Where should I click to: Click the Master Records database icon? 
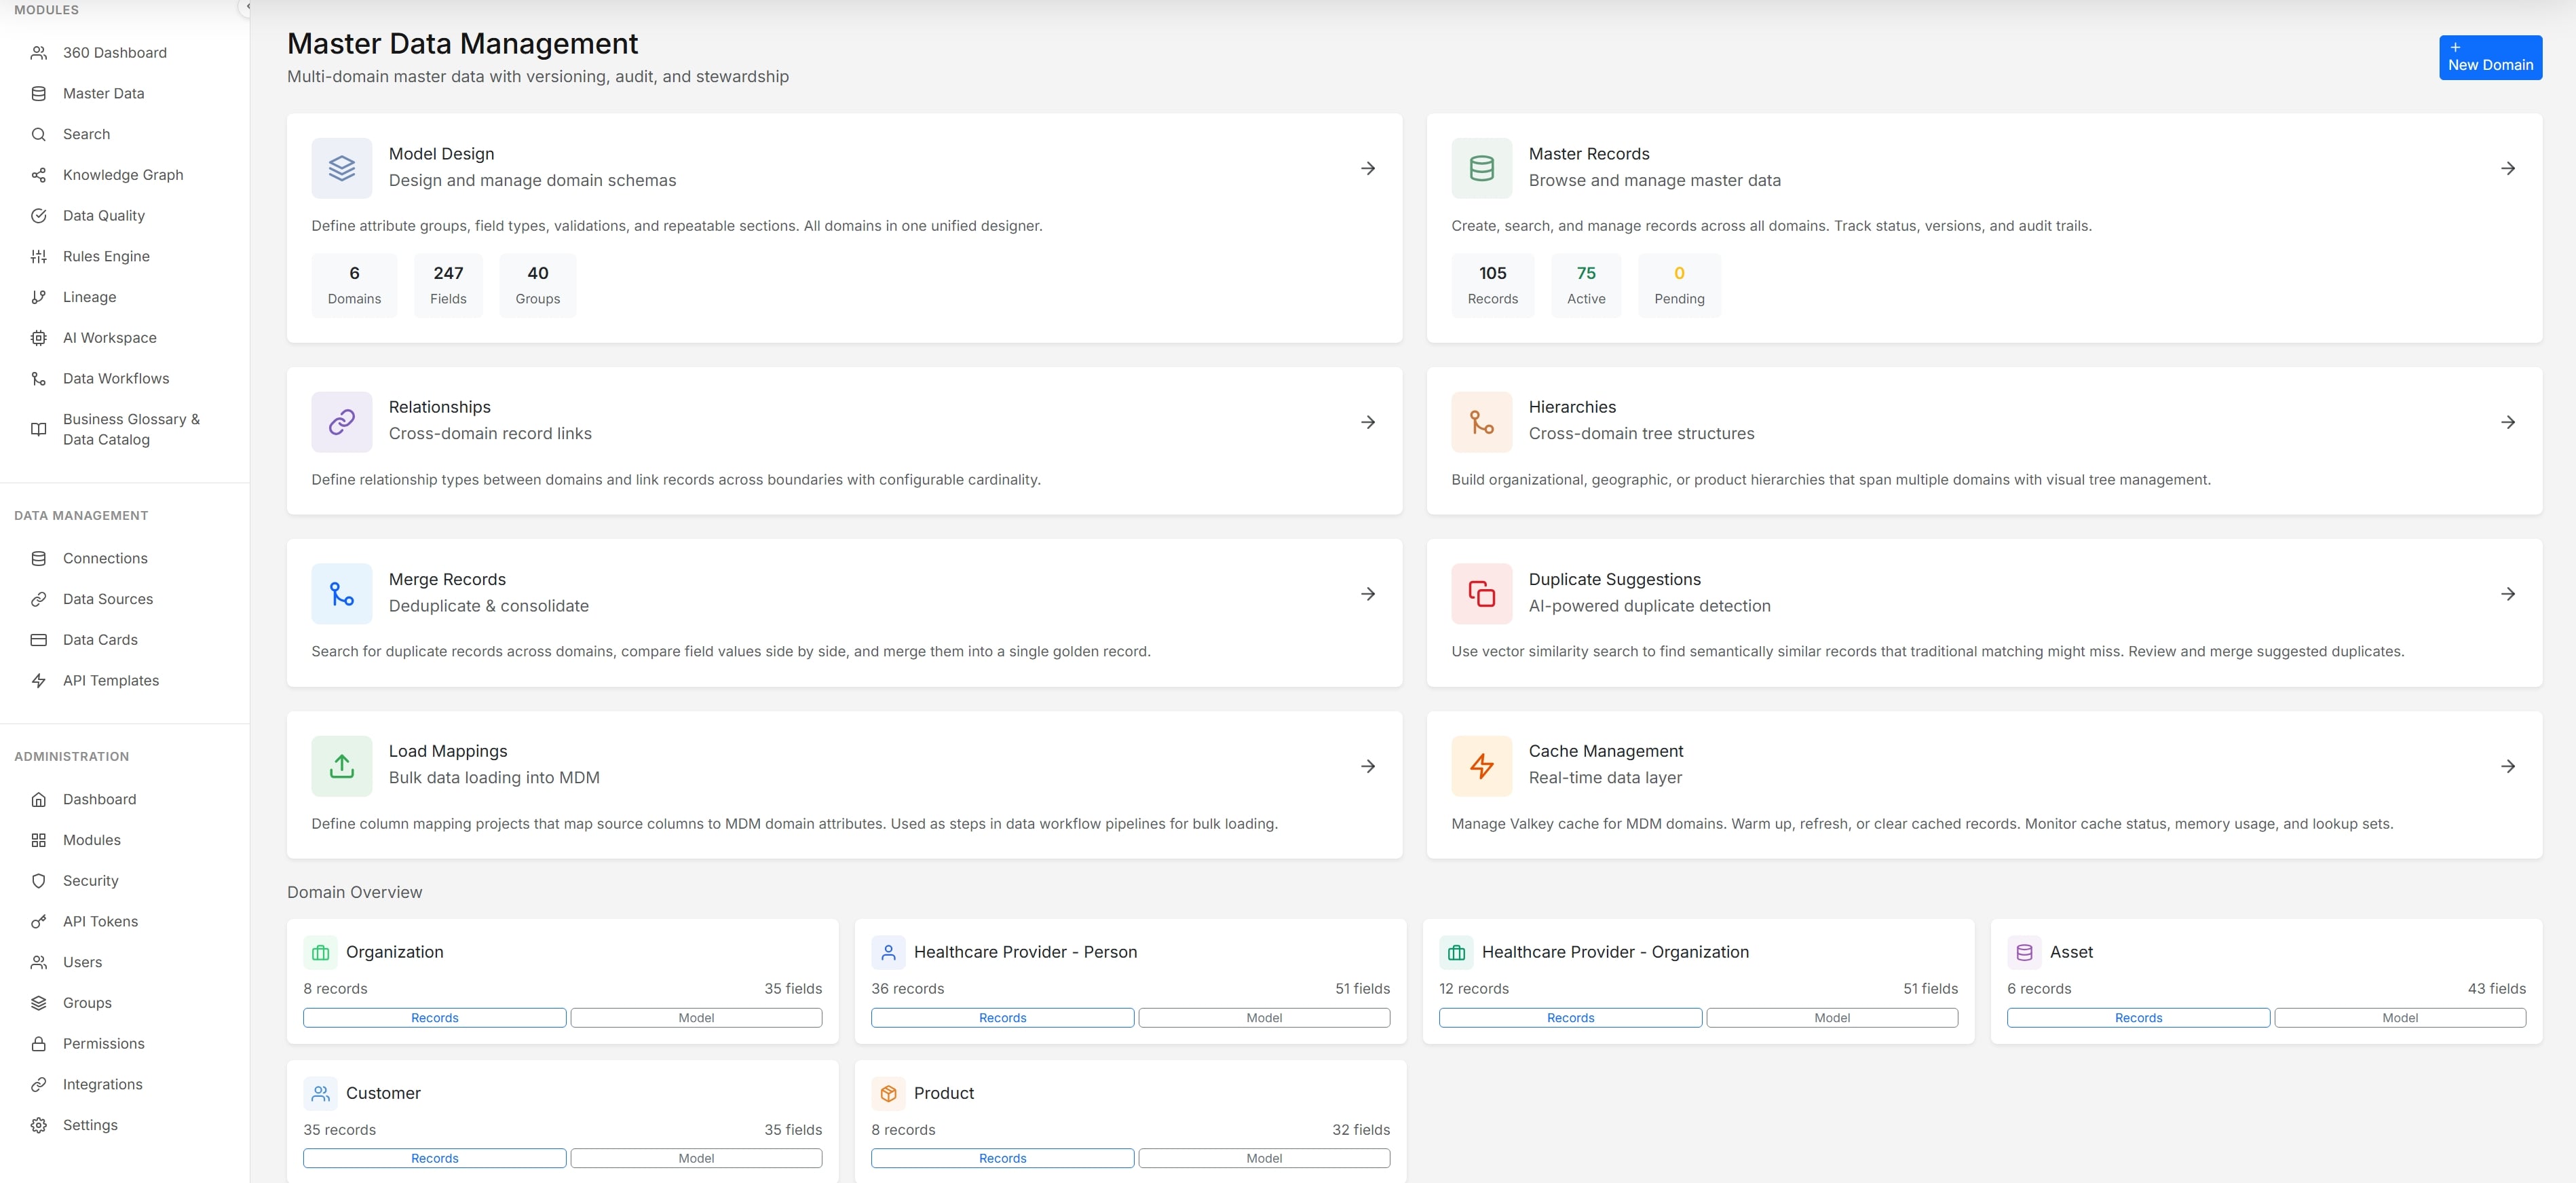pyautogui.click(x=1481, y=168)
